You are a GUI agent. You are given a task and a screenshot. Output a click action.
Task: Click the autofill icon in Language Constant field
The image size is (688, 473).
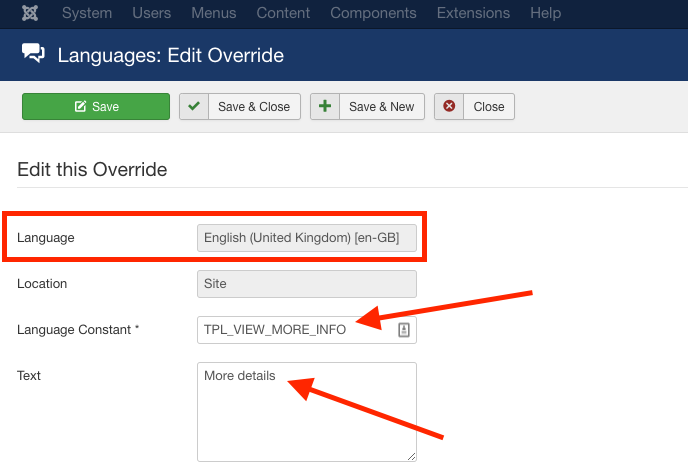(x=404, y=330)
